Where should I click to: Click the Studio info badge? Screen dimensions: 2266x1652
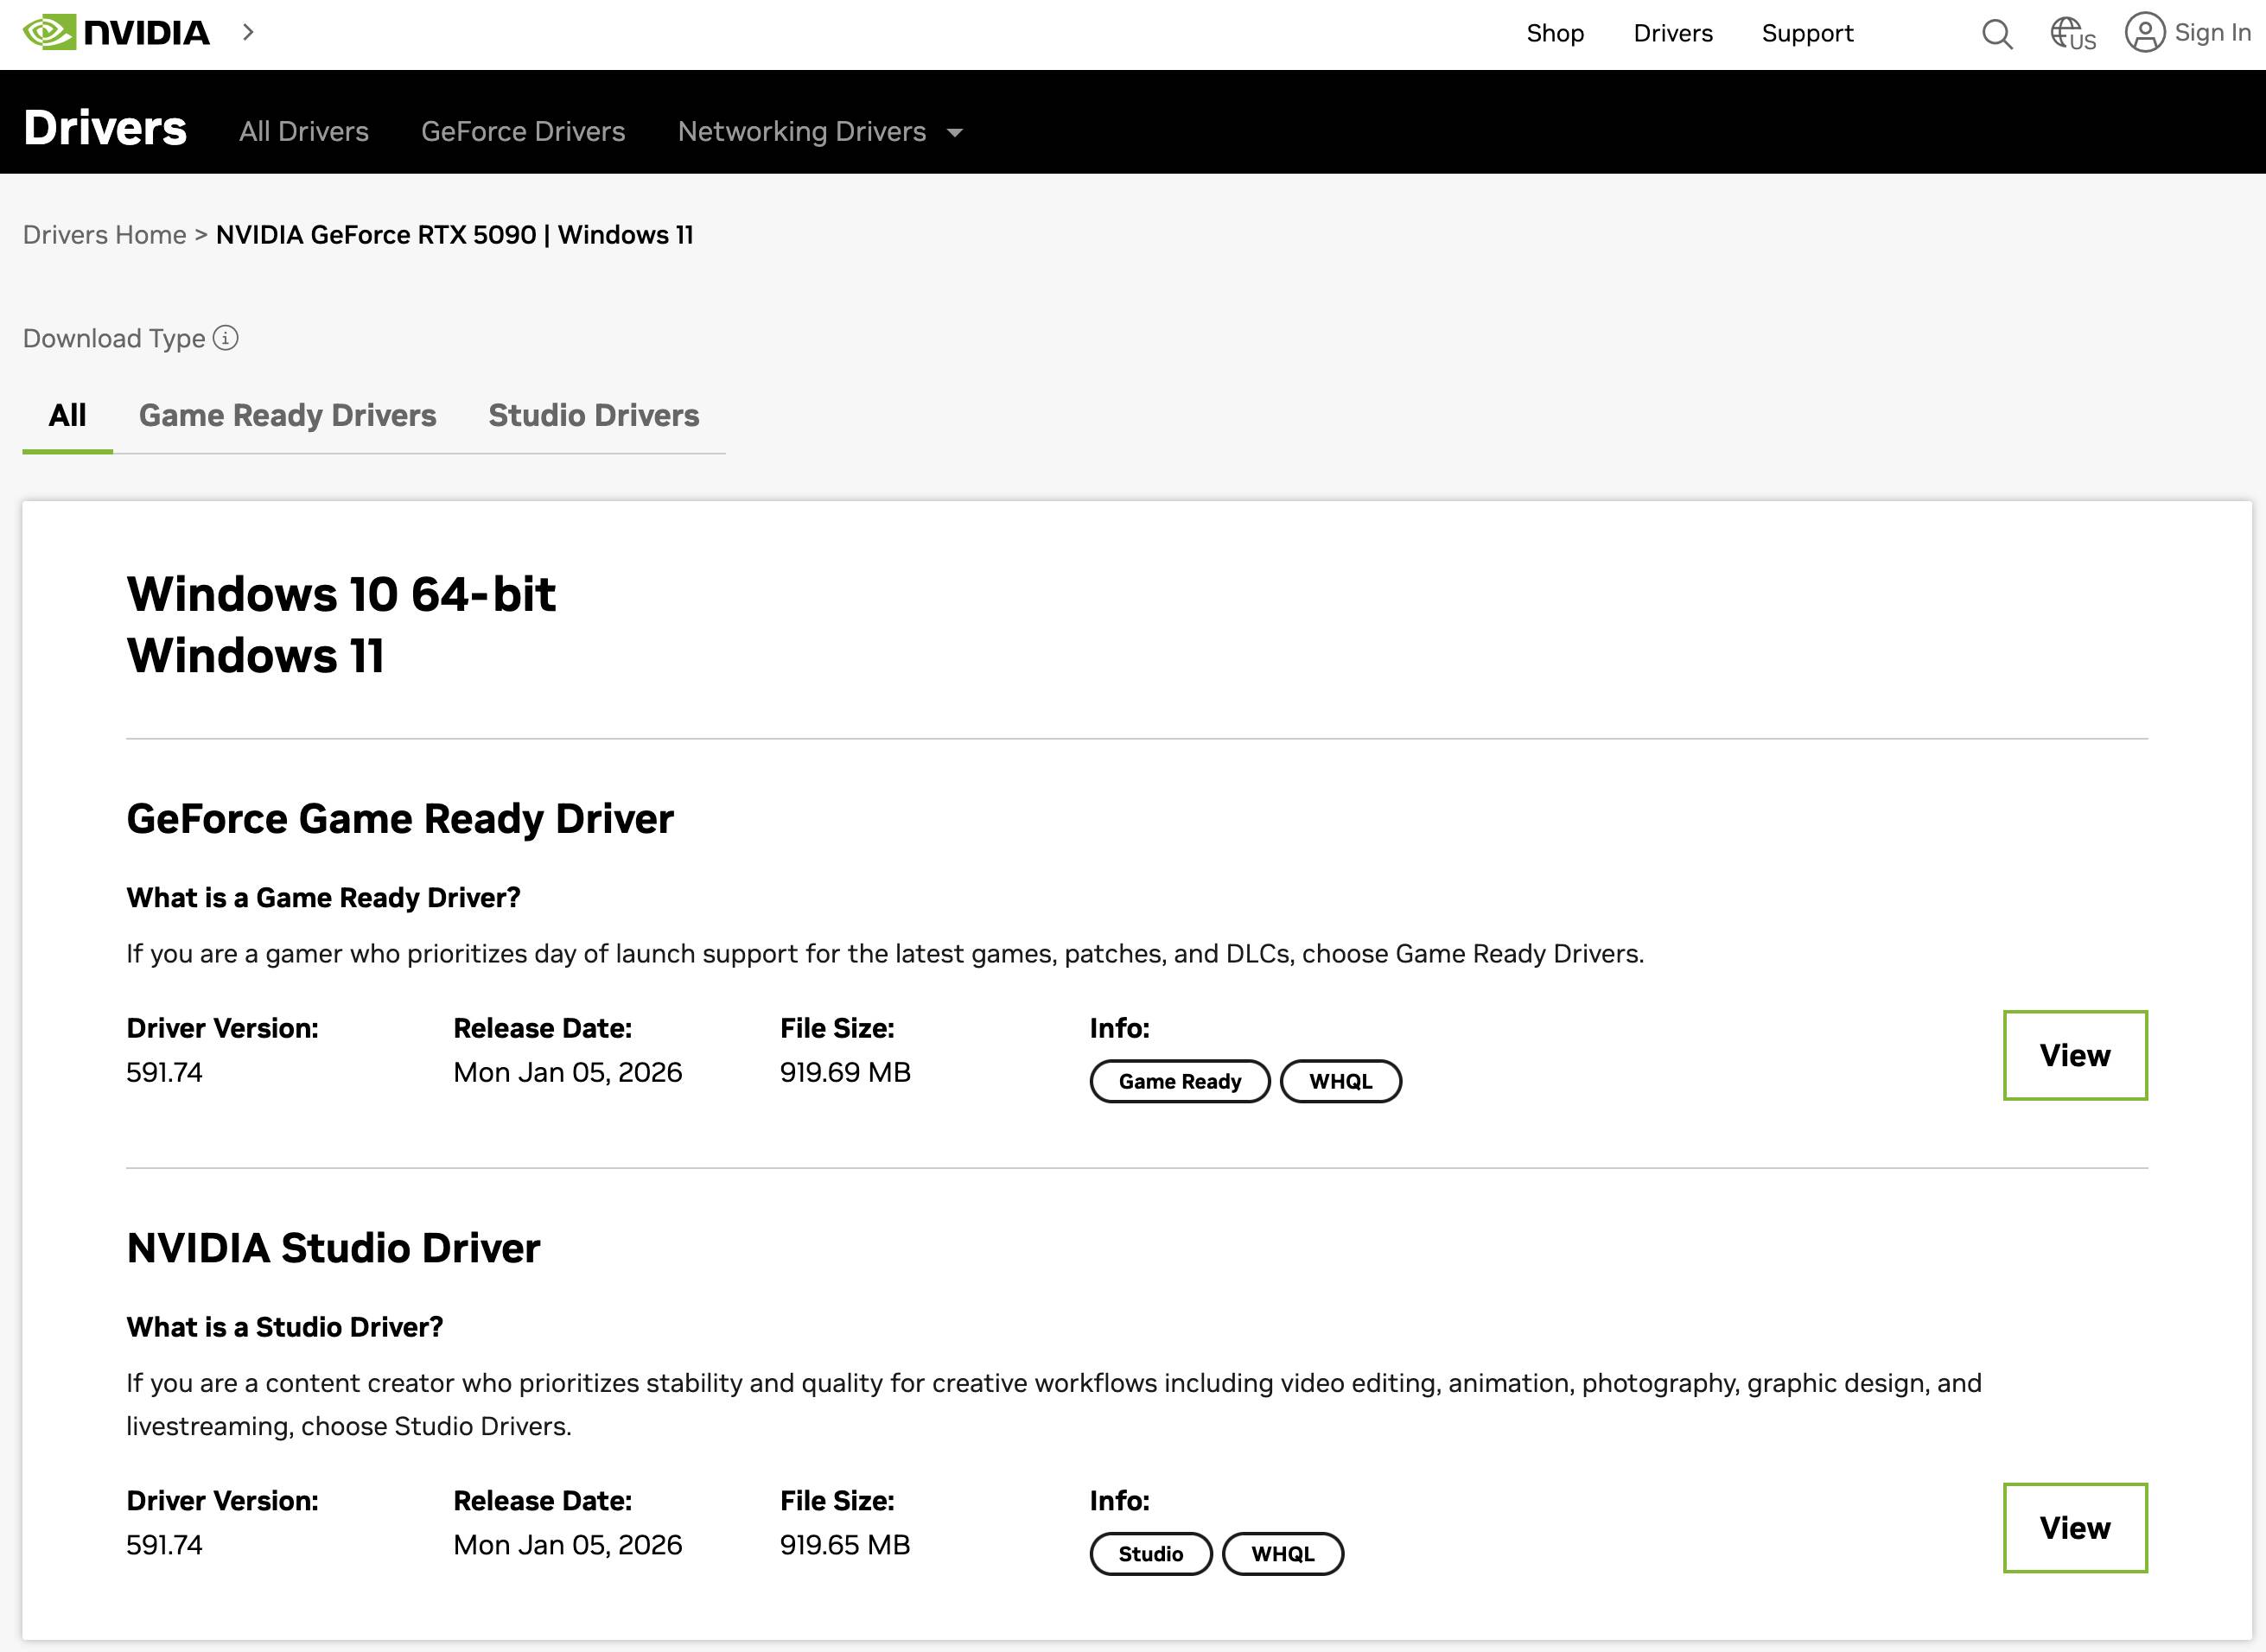1150,1553
